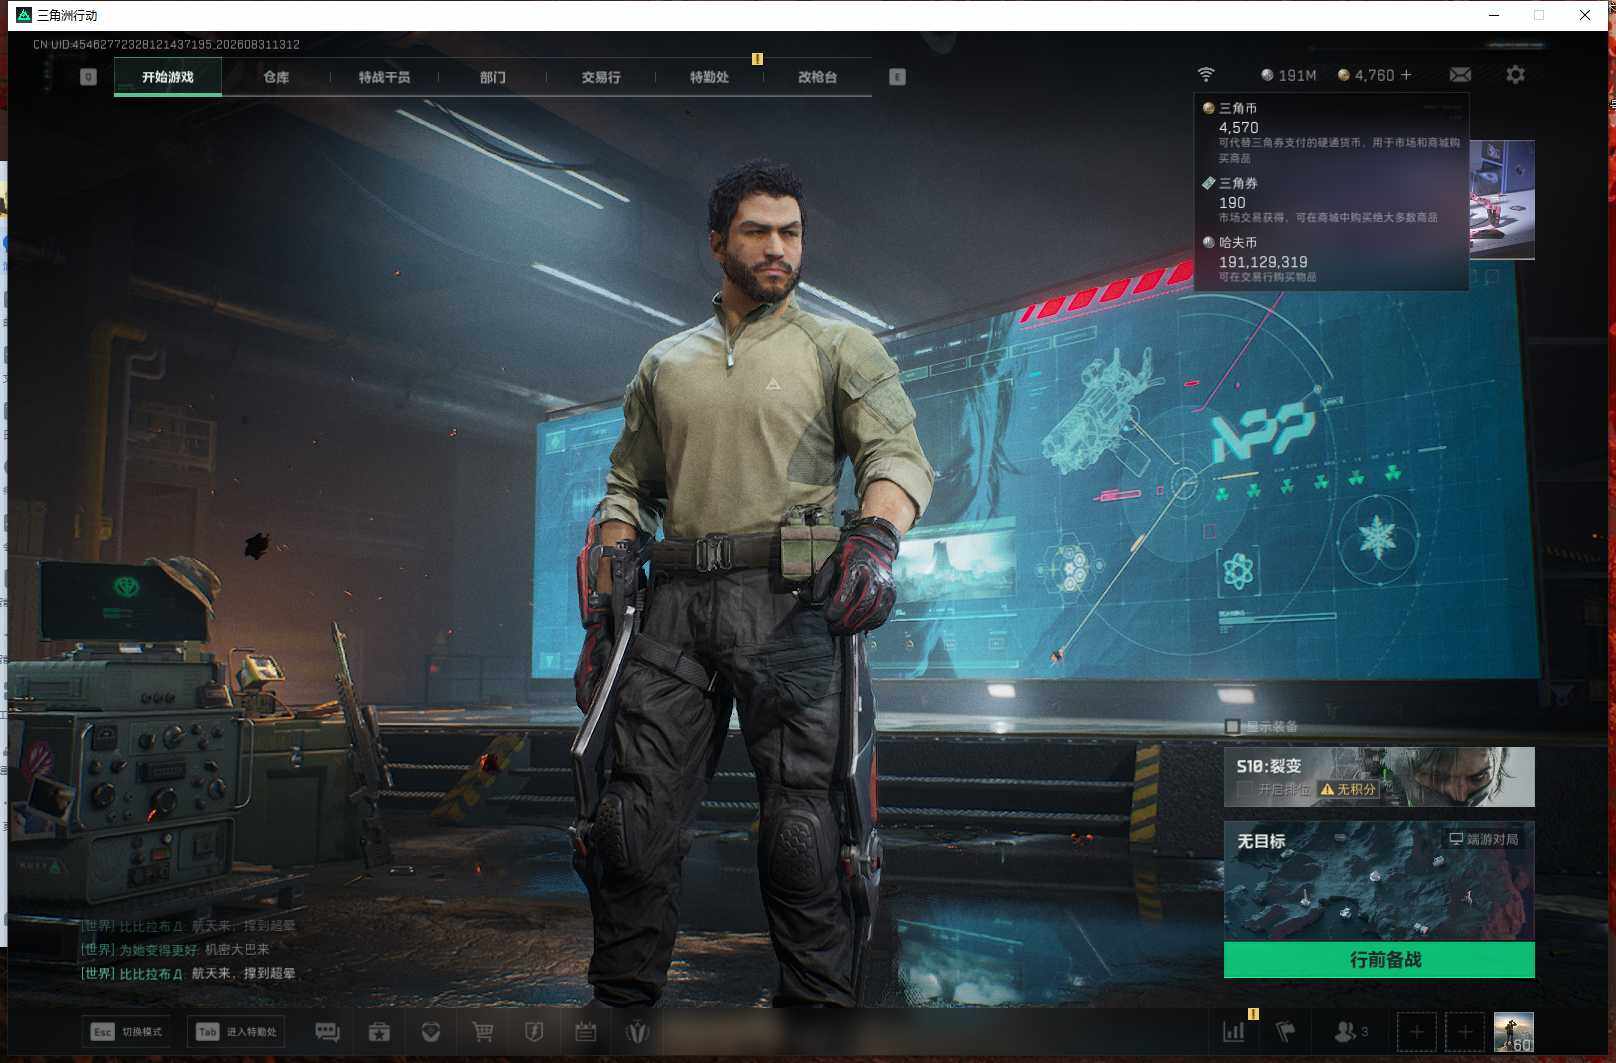Open the chat messages icon
This screenshot has width=1616, height=1063.
(327, 1032)
